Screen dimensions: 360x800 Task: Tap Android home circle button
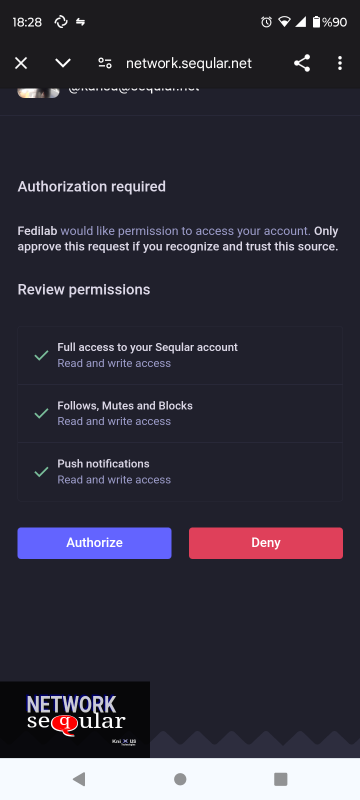tap(180, 779)
